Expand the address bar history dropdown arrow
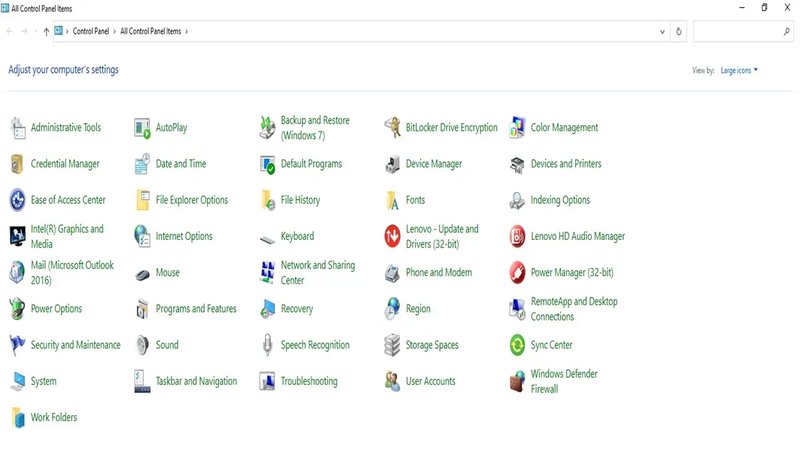The width and height of the screenshot is (800, 450). [662, 32]
